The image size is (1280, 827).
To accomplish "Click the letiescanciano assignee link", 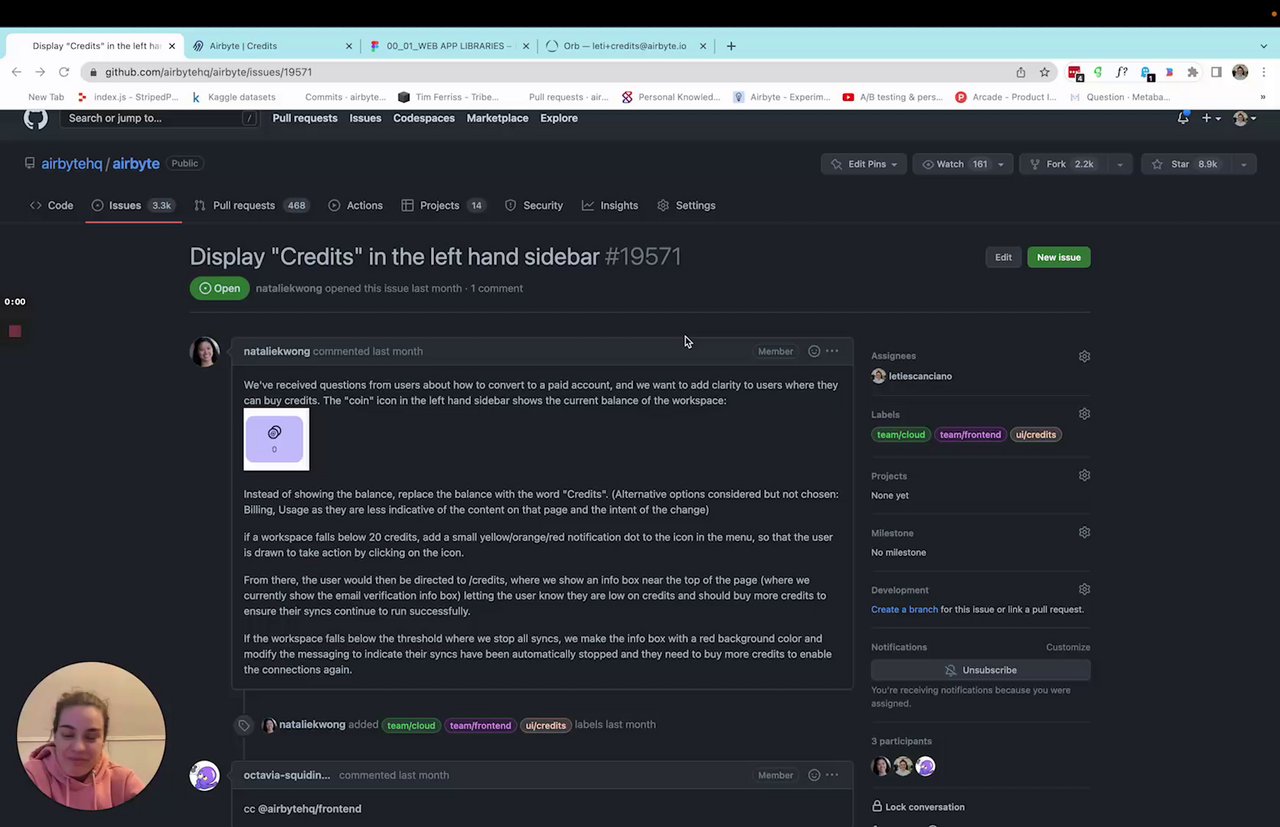I will tap(920, 376).
